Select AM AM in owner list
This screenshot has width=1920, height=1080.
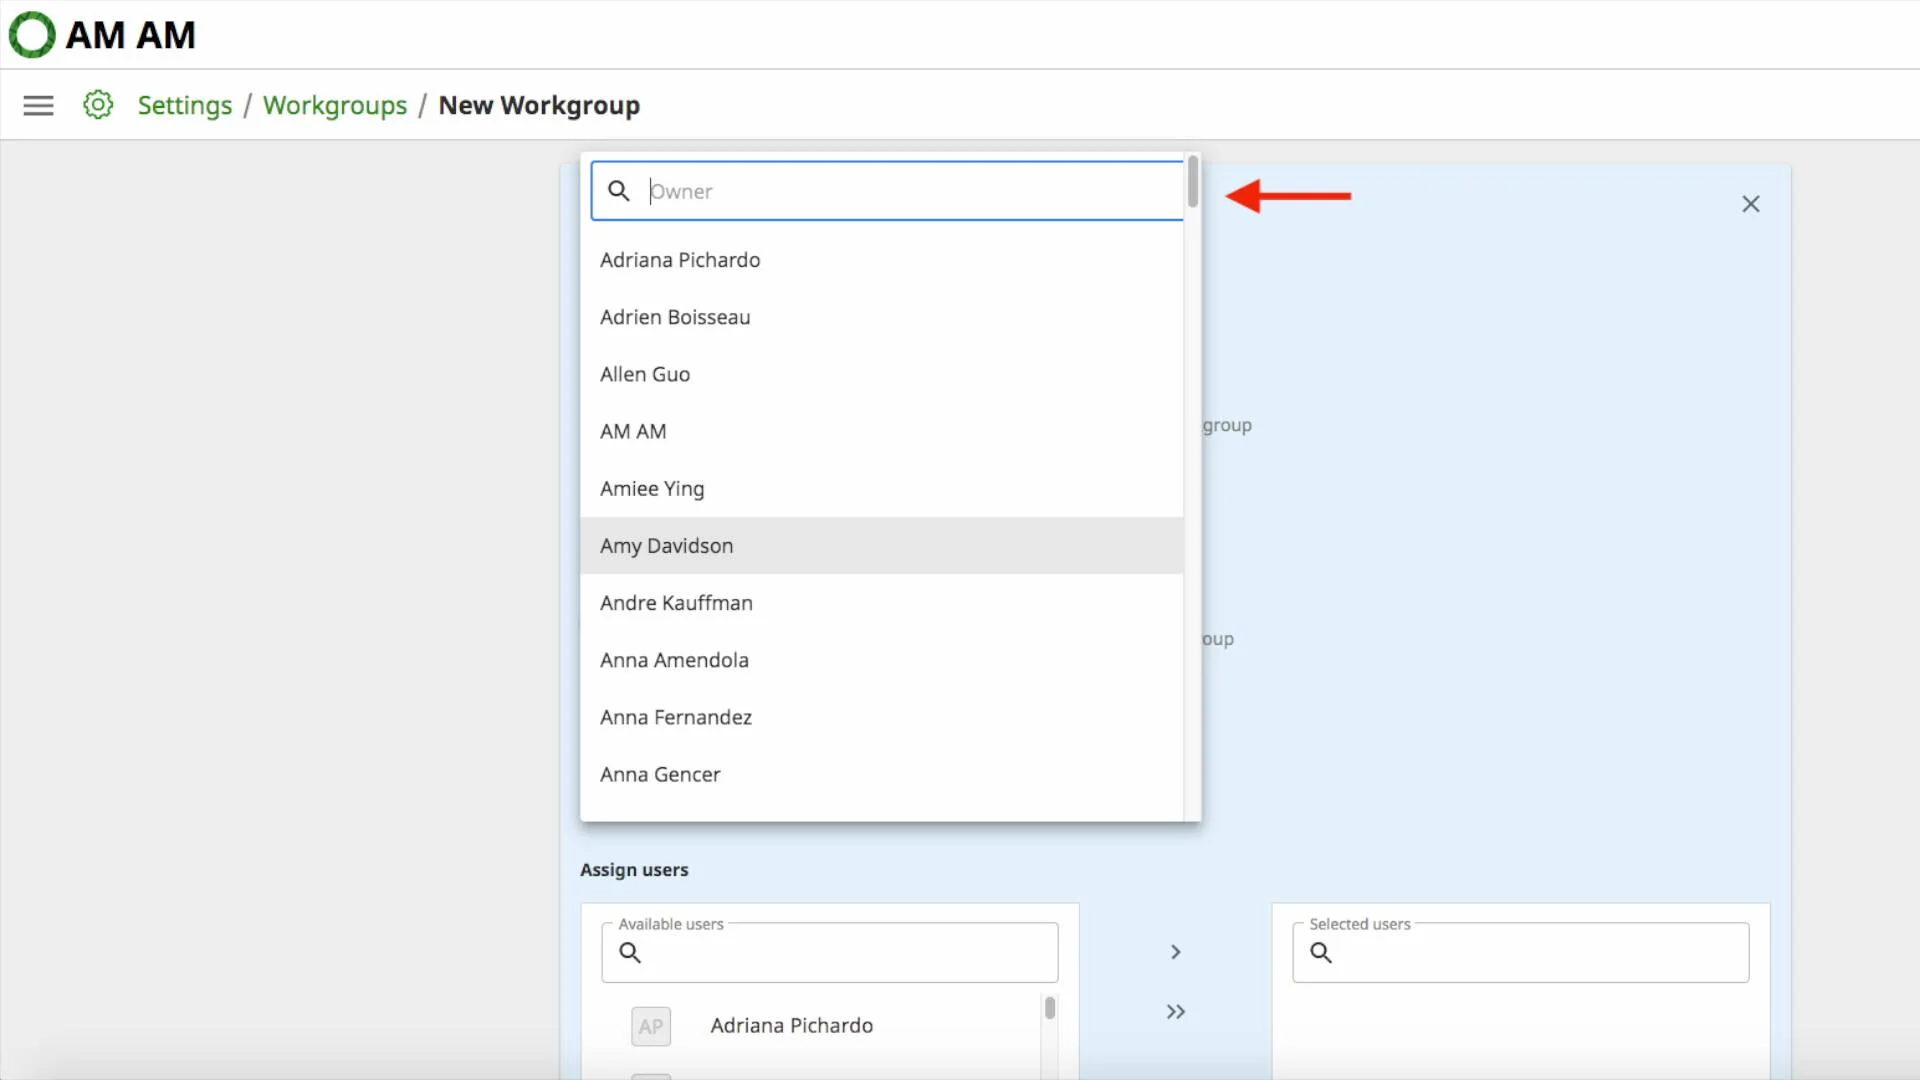[882, 431]
